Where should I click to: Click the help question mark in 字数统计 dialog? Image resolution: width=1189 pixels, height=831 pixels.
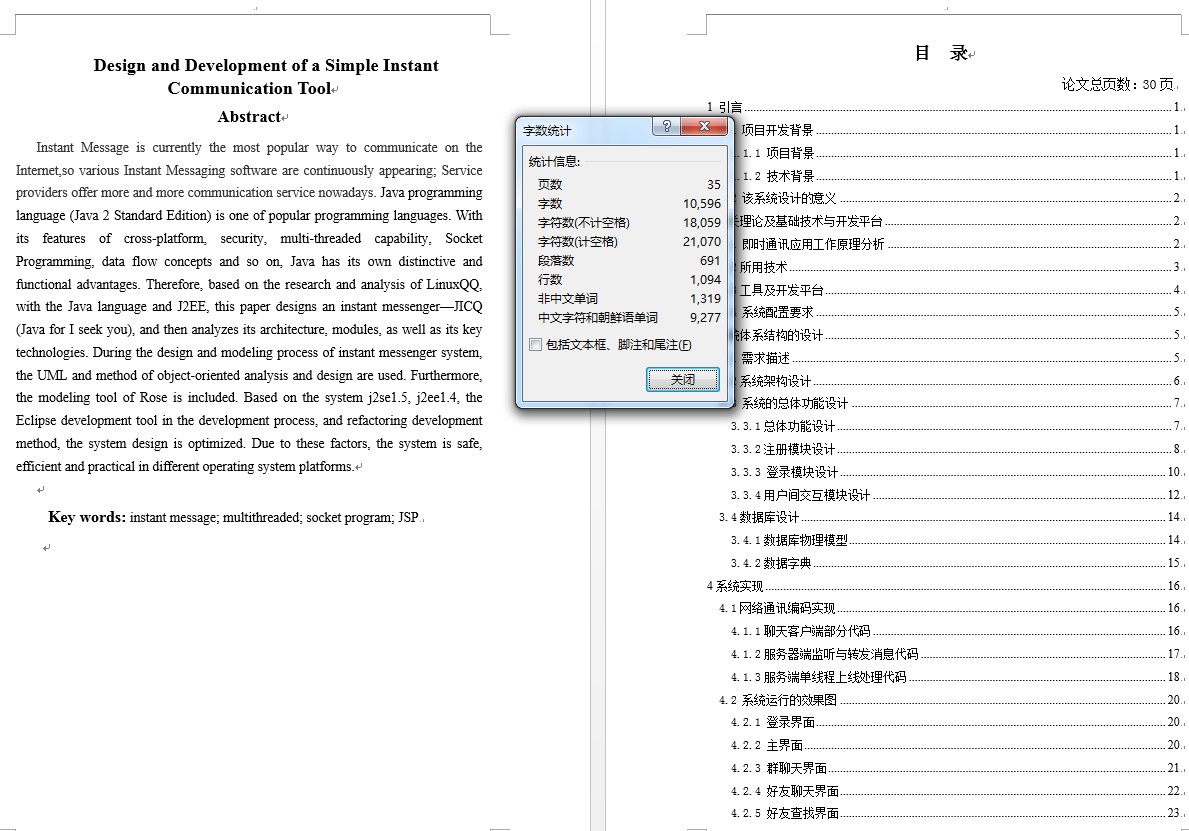666,127
